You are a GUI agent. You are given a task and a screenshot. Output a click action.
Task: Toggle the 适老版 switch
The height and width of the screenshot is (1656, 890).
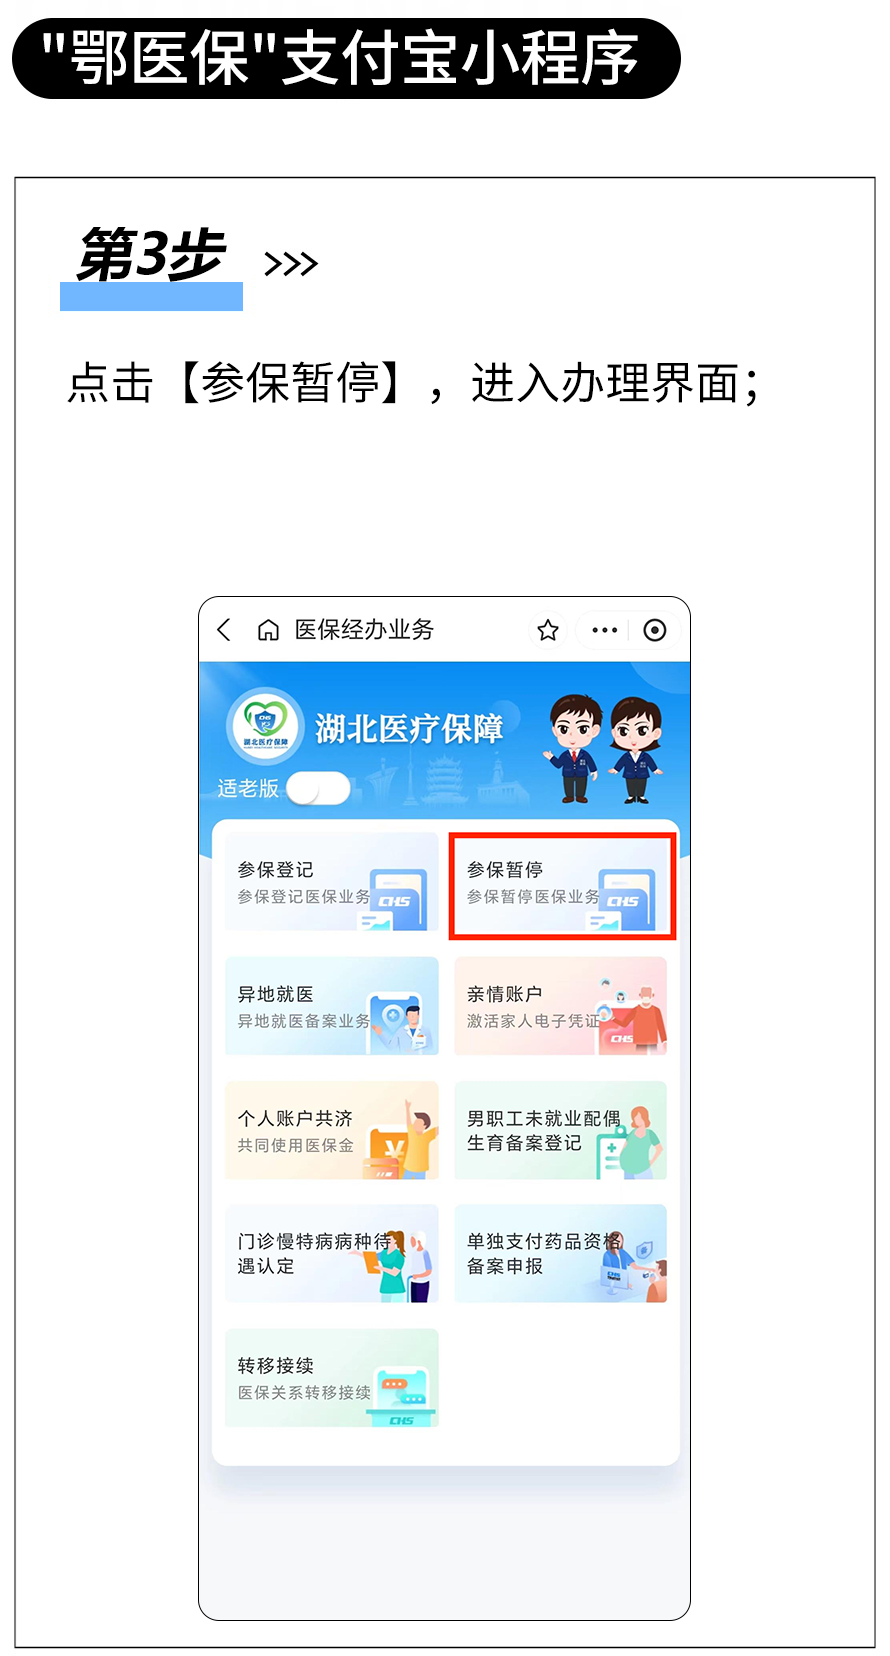318,788
